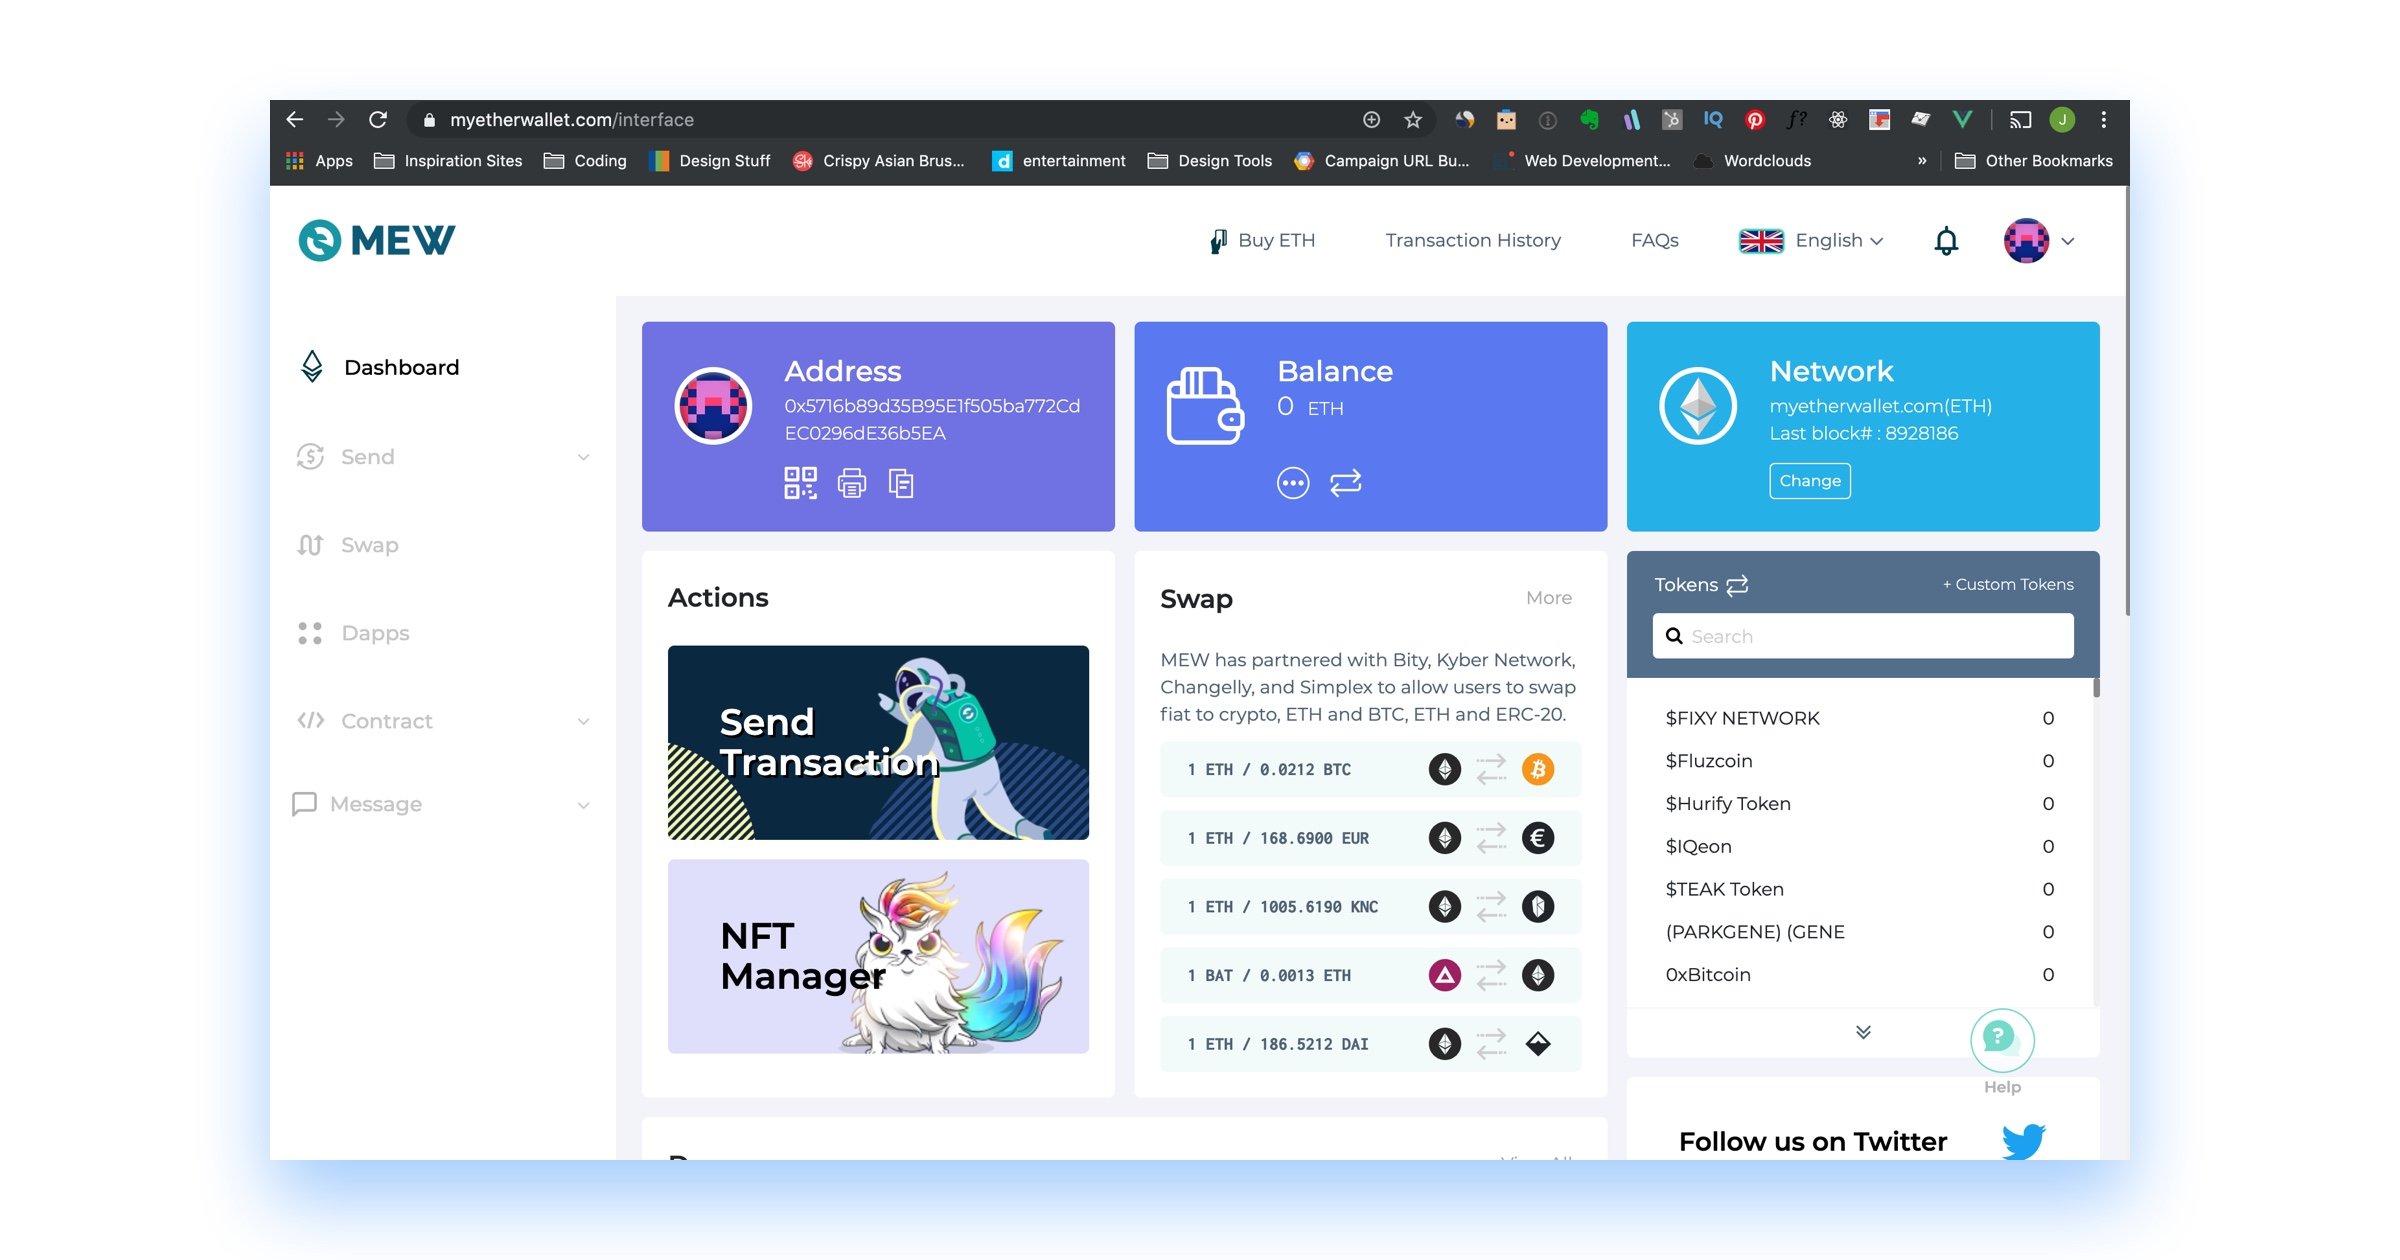Refresh the ETH balance
This screenshot has width=2400, height=1260.
1346,483
